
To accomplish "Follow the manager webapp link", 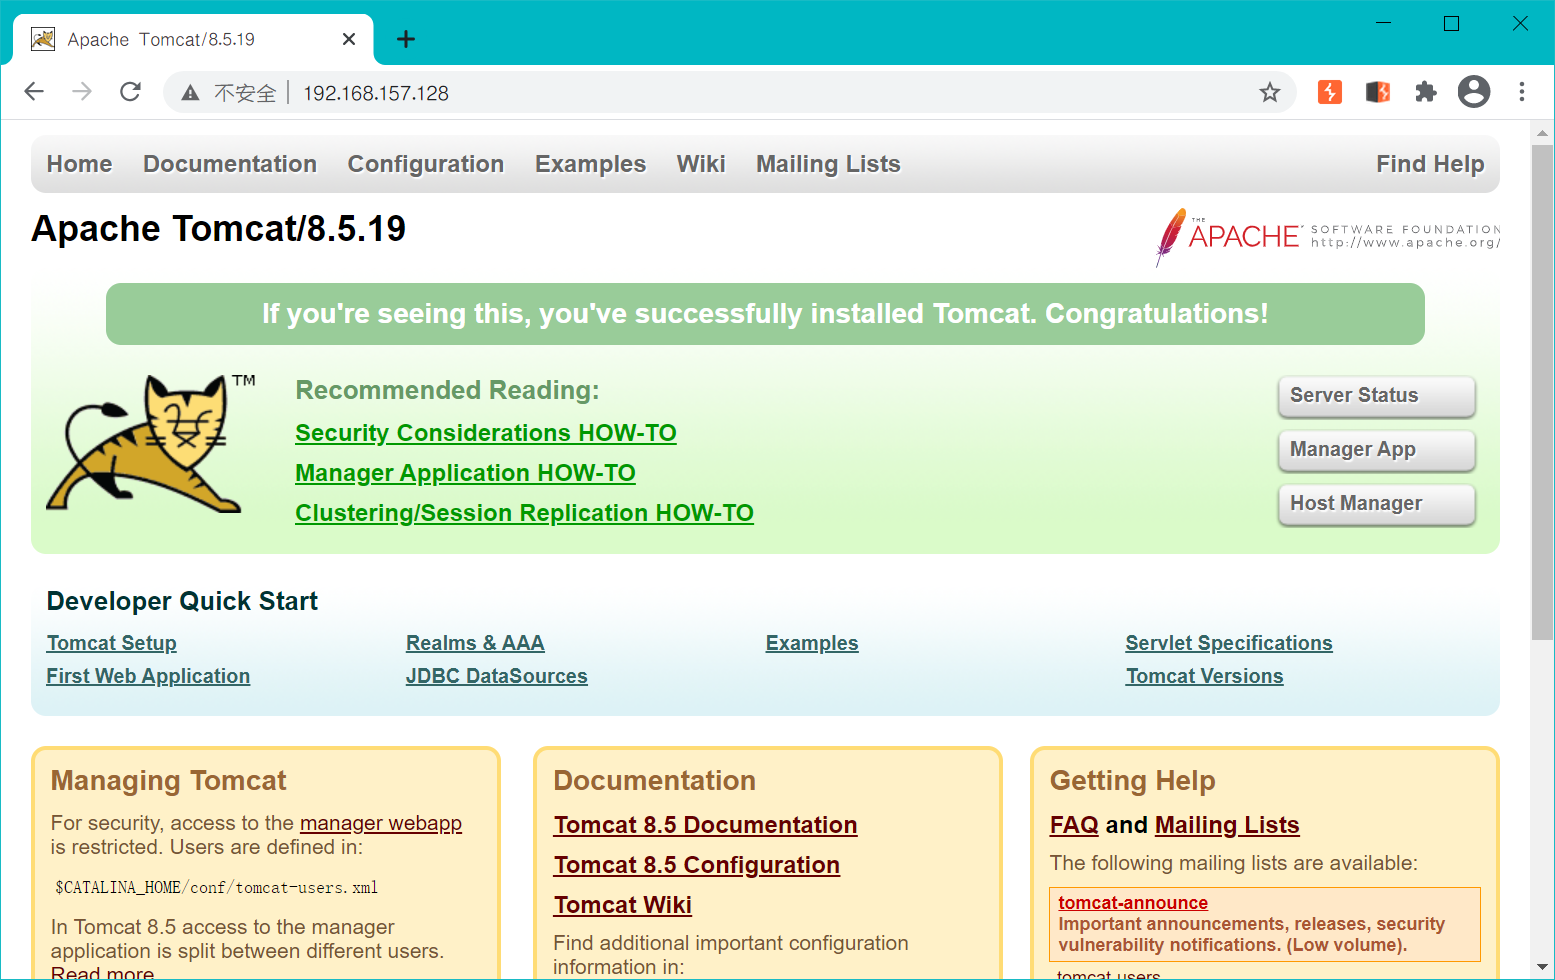I will coord(381,823).
